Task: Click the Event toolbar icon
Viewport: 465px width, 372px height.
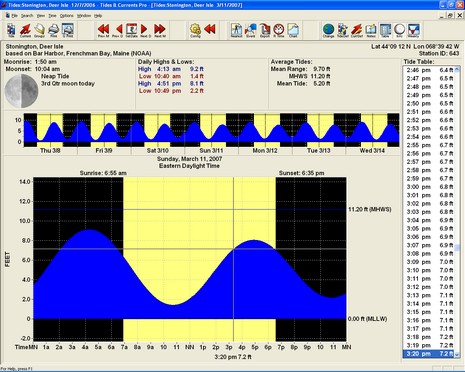Action: coord(251,30)
